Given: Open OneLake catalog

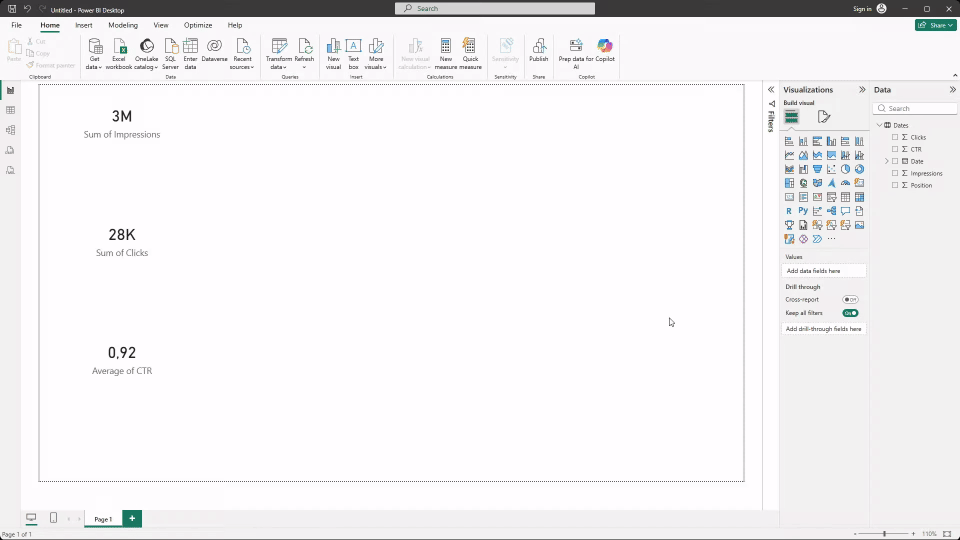Looking at the screenshot, I should [146, 54].
